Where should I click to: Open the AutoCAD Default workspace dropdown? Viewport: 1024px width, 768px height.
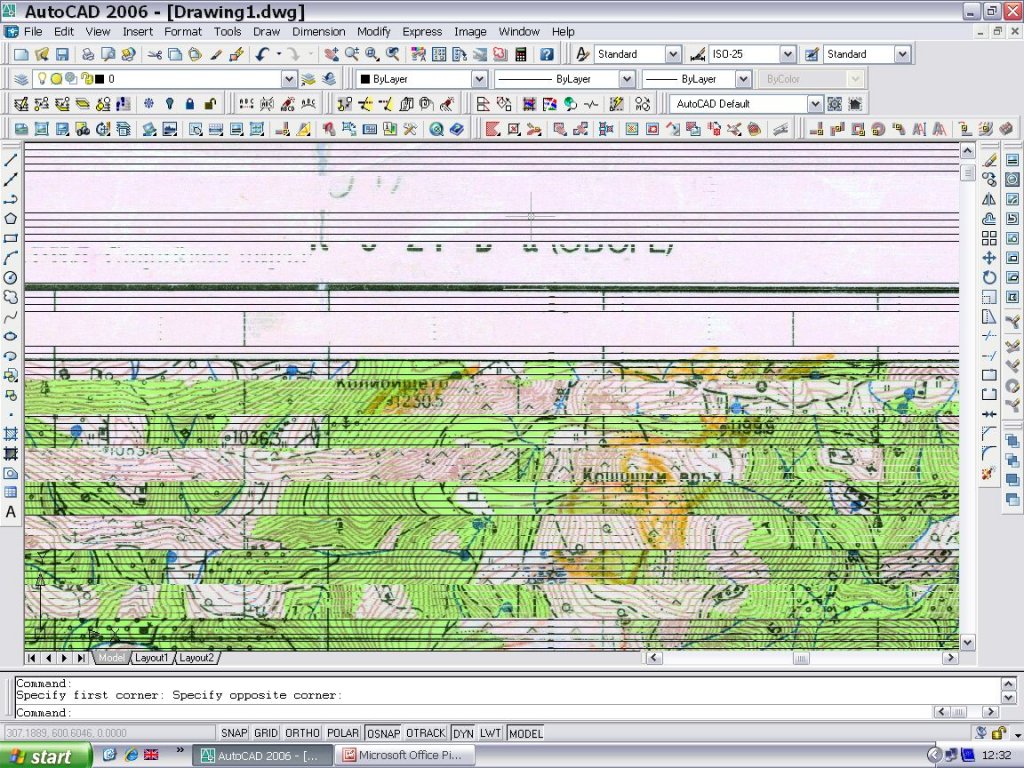815,104
